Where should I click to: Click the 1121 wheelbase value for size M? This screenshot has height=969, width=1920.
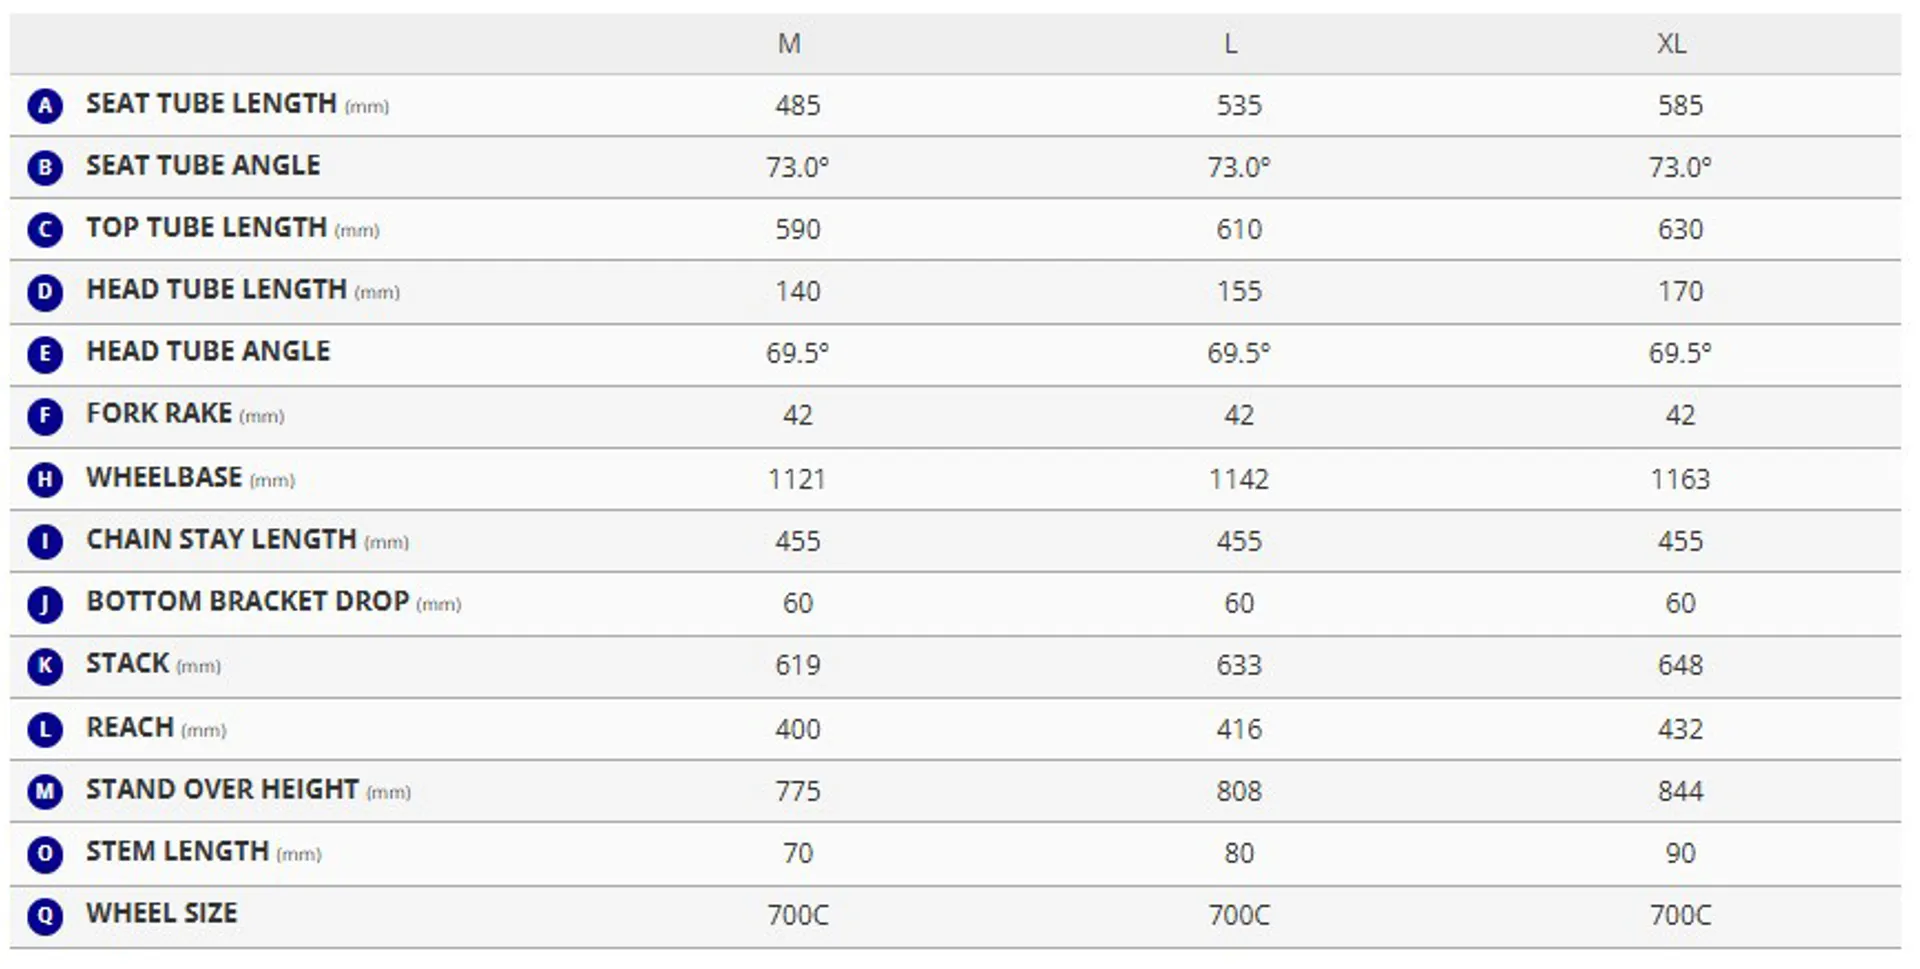click(x=797, y=480)
